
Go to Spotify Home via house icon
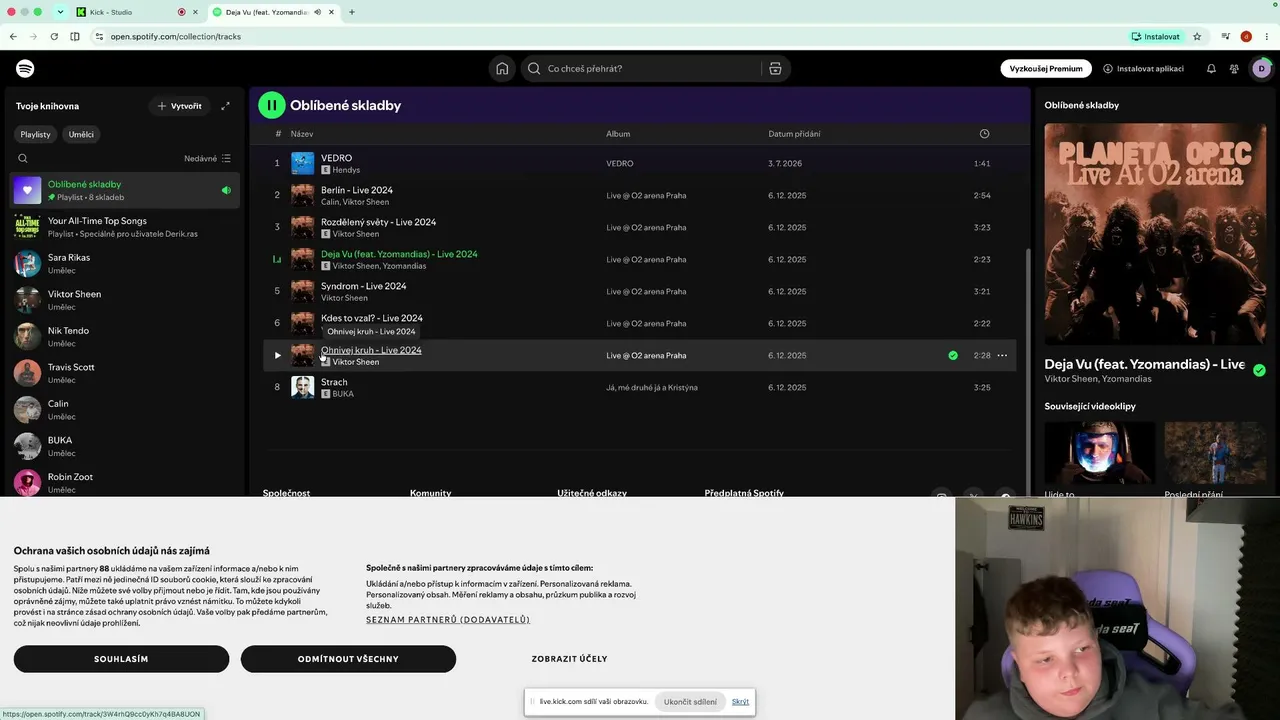pyautogui.click(x=502, y=68)
